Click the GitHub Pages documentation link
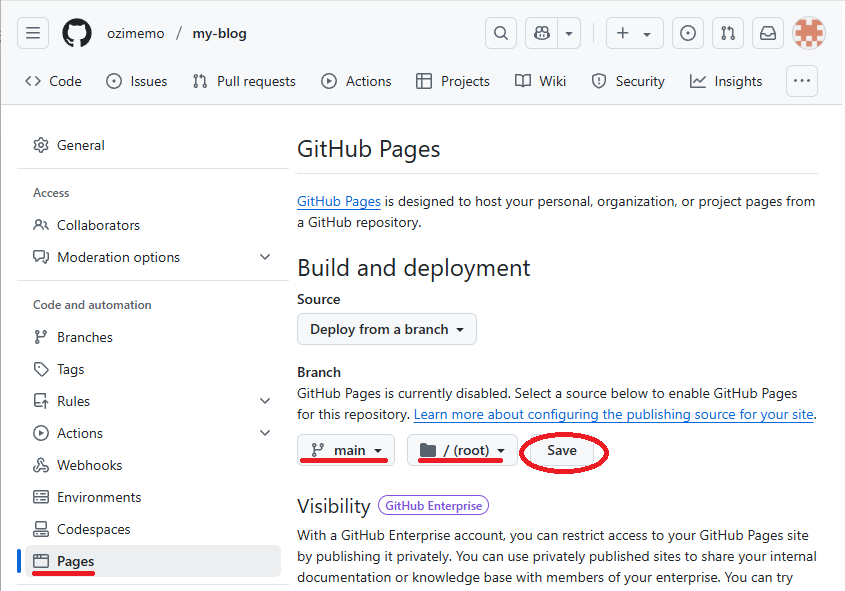 point(339,201)
